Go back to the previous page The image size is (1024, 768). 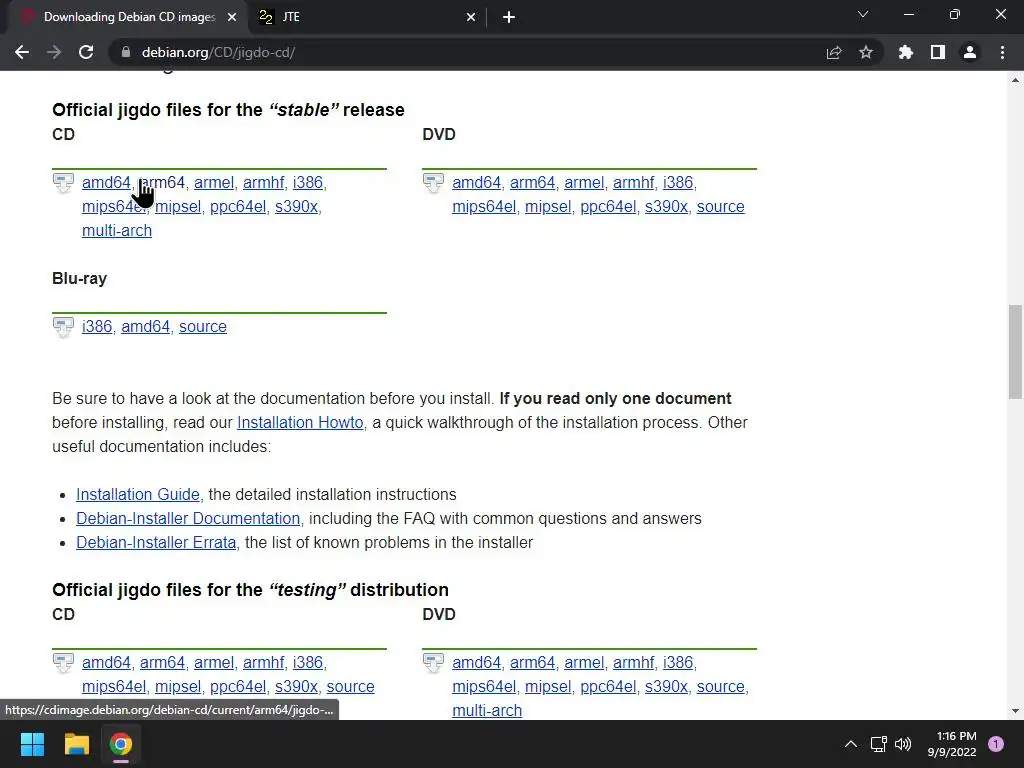pyautogui.click(x=22, y=52)
